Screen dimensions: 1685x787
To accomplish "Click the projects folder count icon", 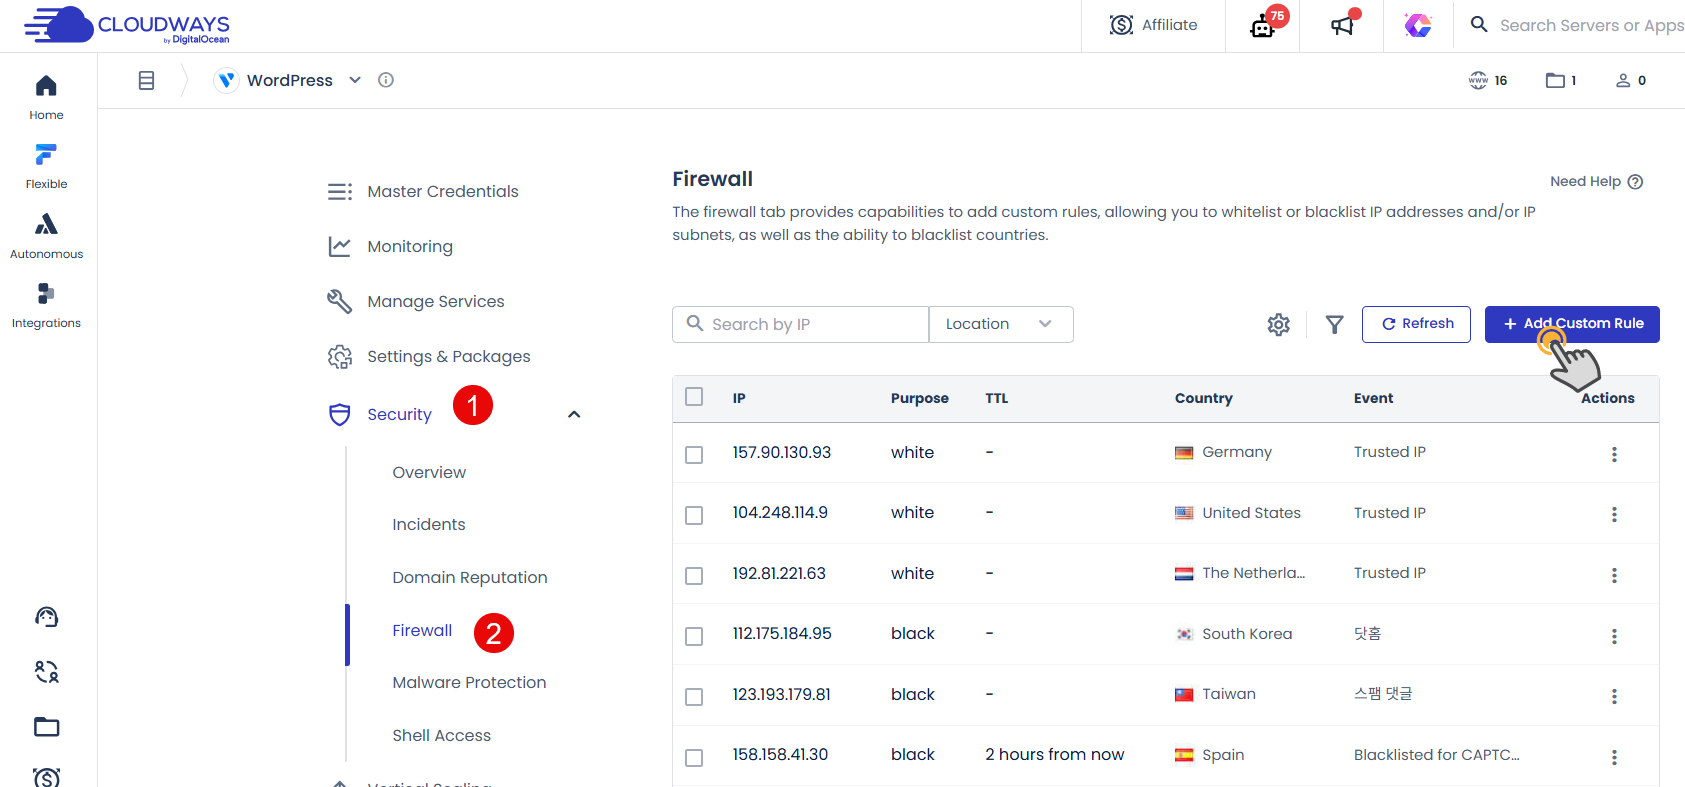I will tap(1555, 81).
